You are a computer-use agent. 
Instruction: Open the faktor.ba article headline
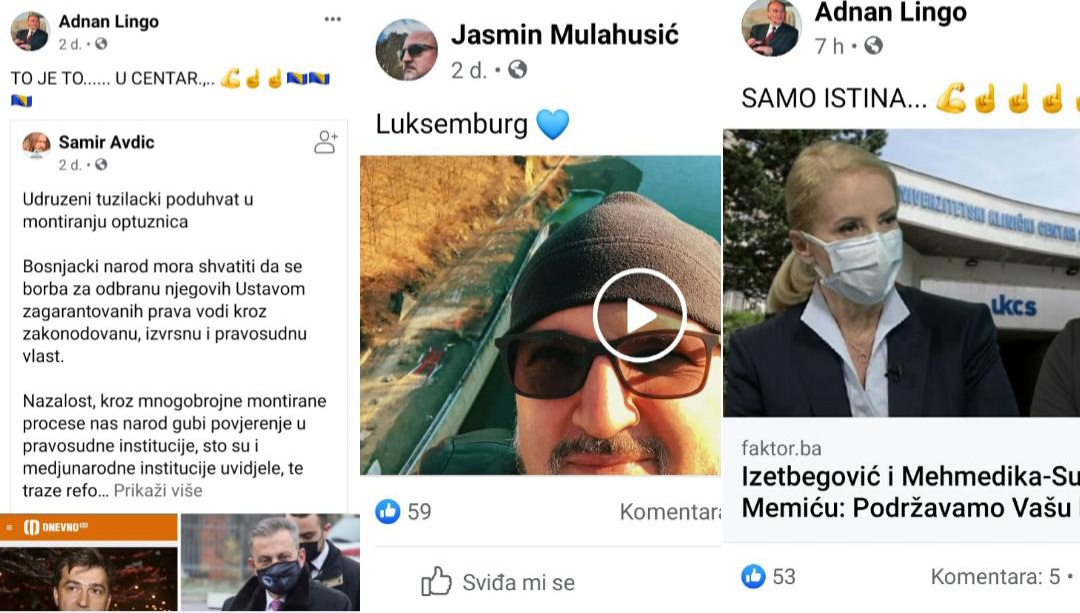[x=911, y=492]
